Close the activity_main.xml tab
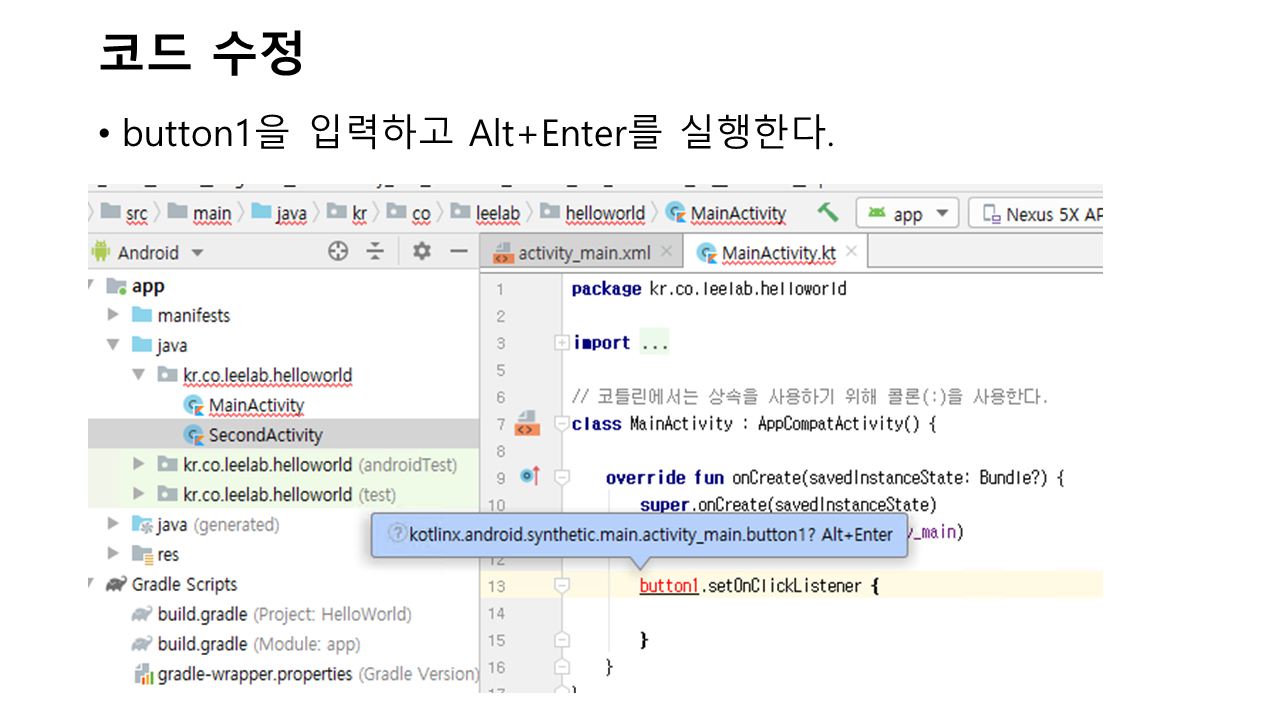 (668, 253)
